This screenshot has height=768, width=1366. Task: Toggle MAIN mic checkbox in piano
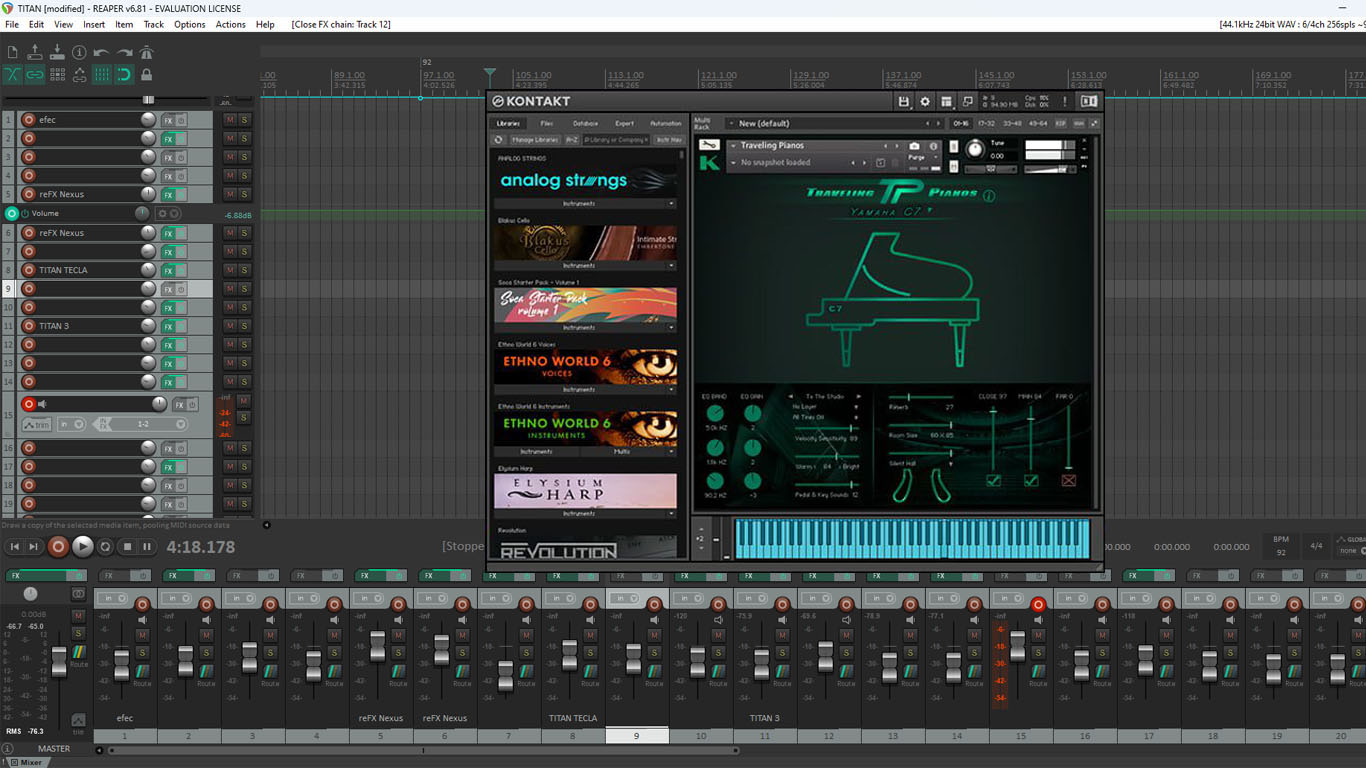1031,481
